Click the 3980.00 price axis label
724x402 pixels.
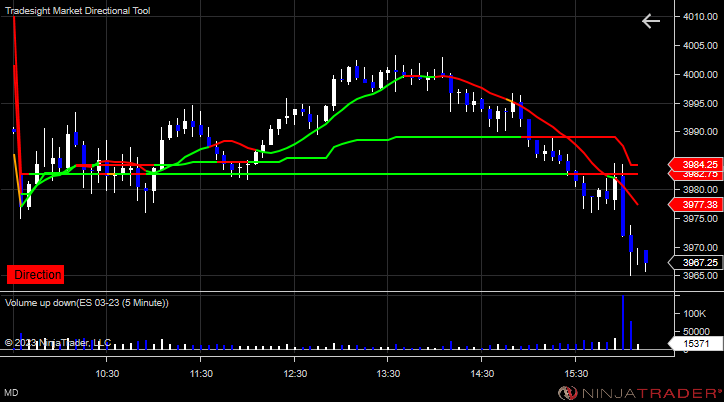[700, 190]
